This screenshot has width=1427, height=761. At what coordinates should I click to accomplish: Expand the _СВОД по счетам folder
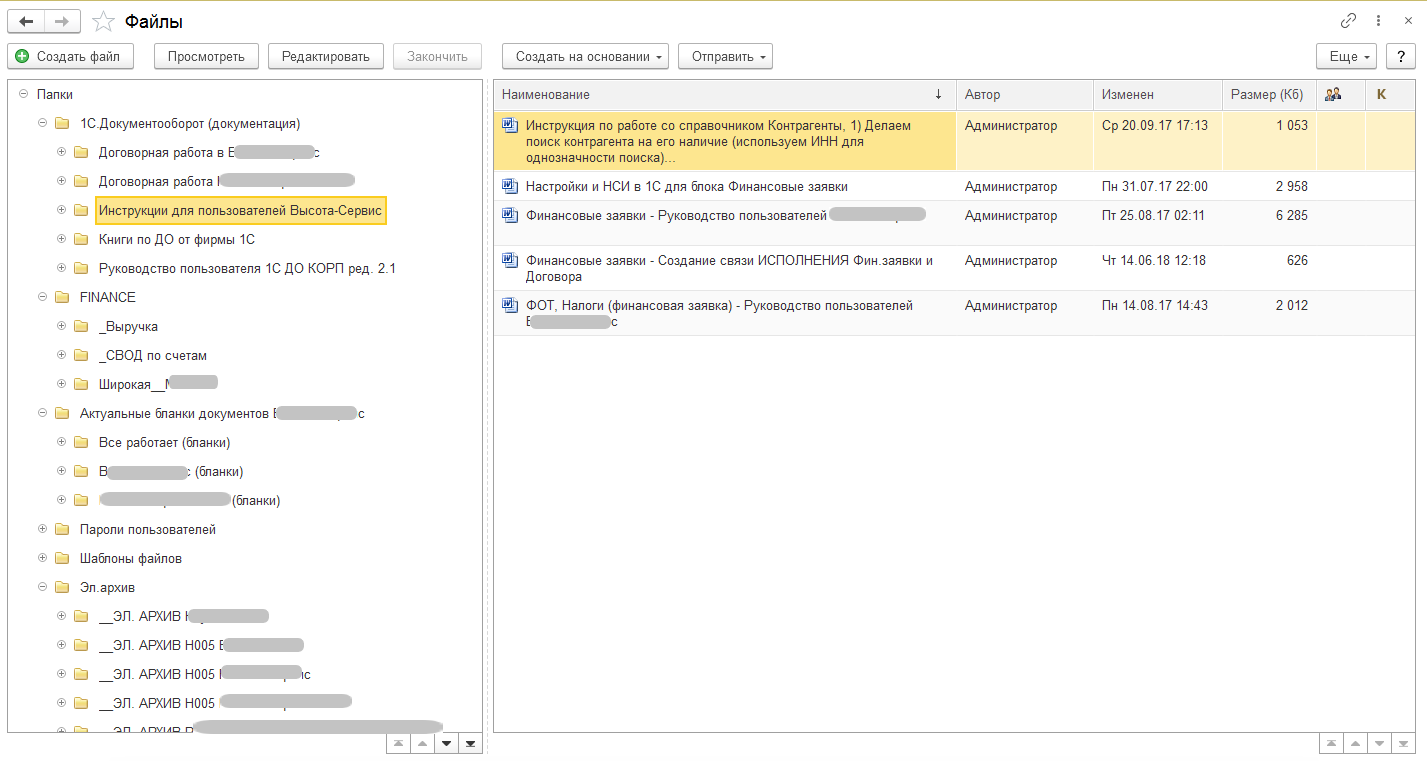61,356
